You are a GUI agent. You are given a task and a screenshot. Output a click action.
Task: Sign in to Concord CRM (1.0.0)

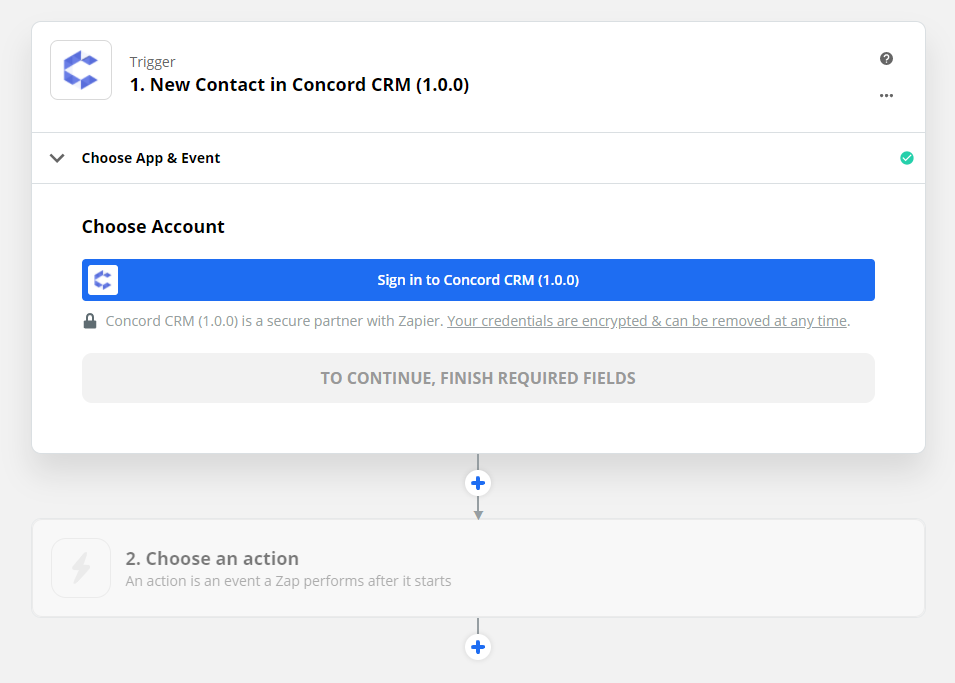(478, 280)
